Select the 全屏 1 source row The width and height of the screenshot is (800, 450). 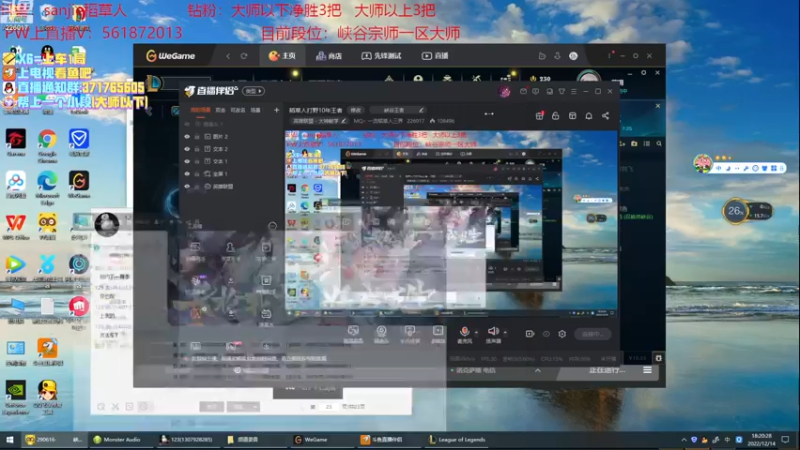[x=232, y=174]
